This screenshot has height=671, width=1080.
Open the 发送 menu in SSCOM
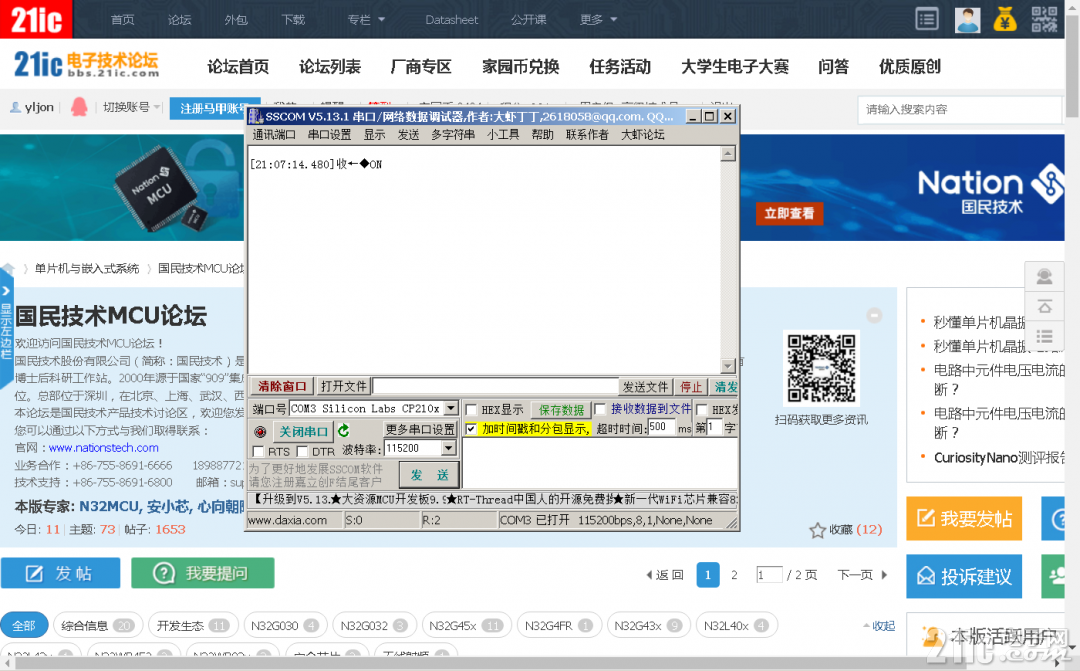pyautogui.click(x=408, y=135)
